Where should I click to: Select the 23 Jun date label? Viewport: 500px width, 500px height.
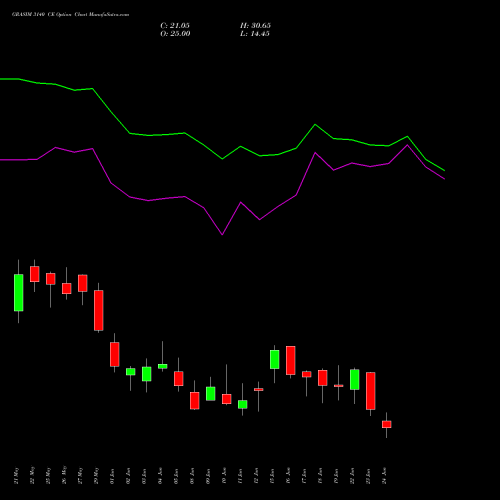369,476
